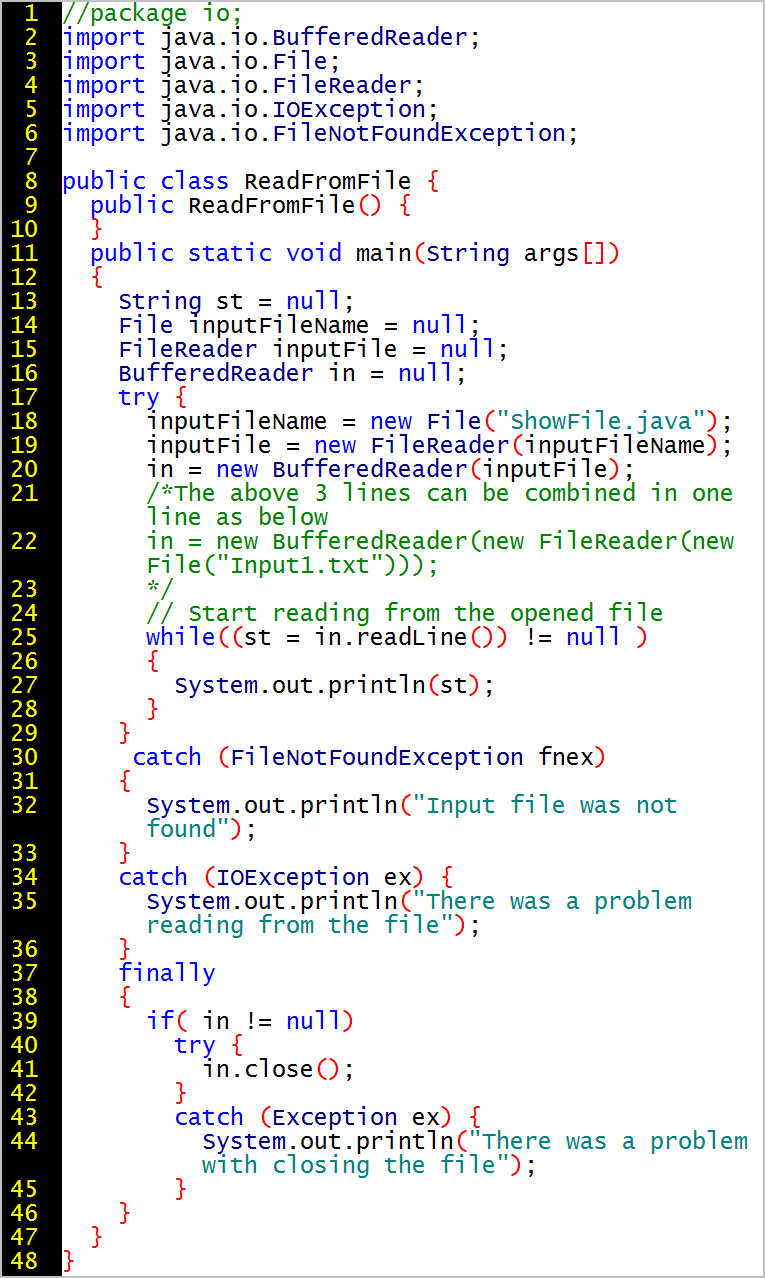Click the 'reading from the file");' text
This screenshot has width=765, height=1278.
(x=313, y=926)
